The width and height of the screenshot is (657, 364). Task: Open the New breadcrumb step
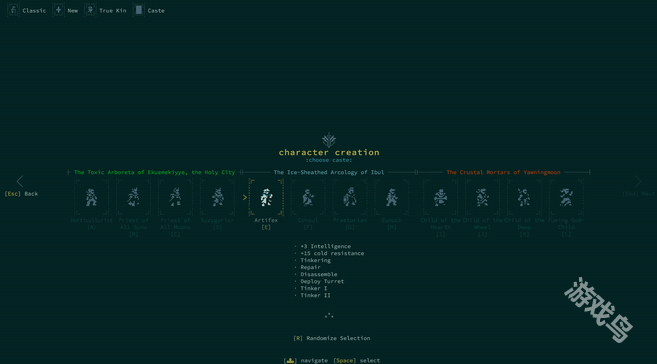pyautogui.click(x=65, y=10)
